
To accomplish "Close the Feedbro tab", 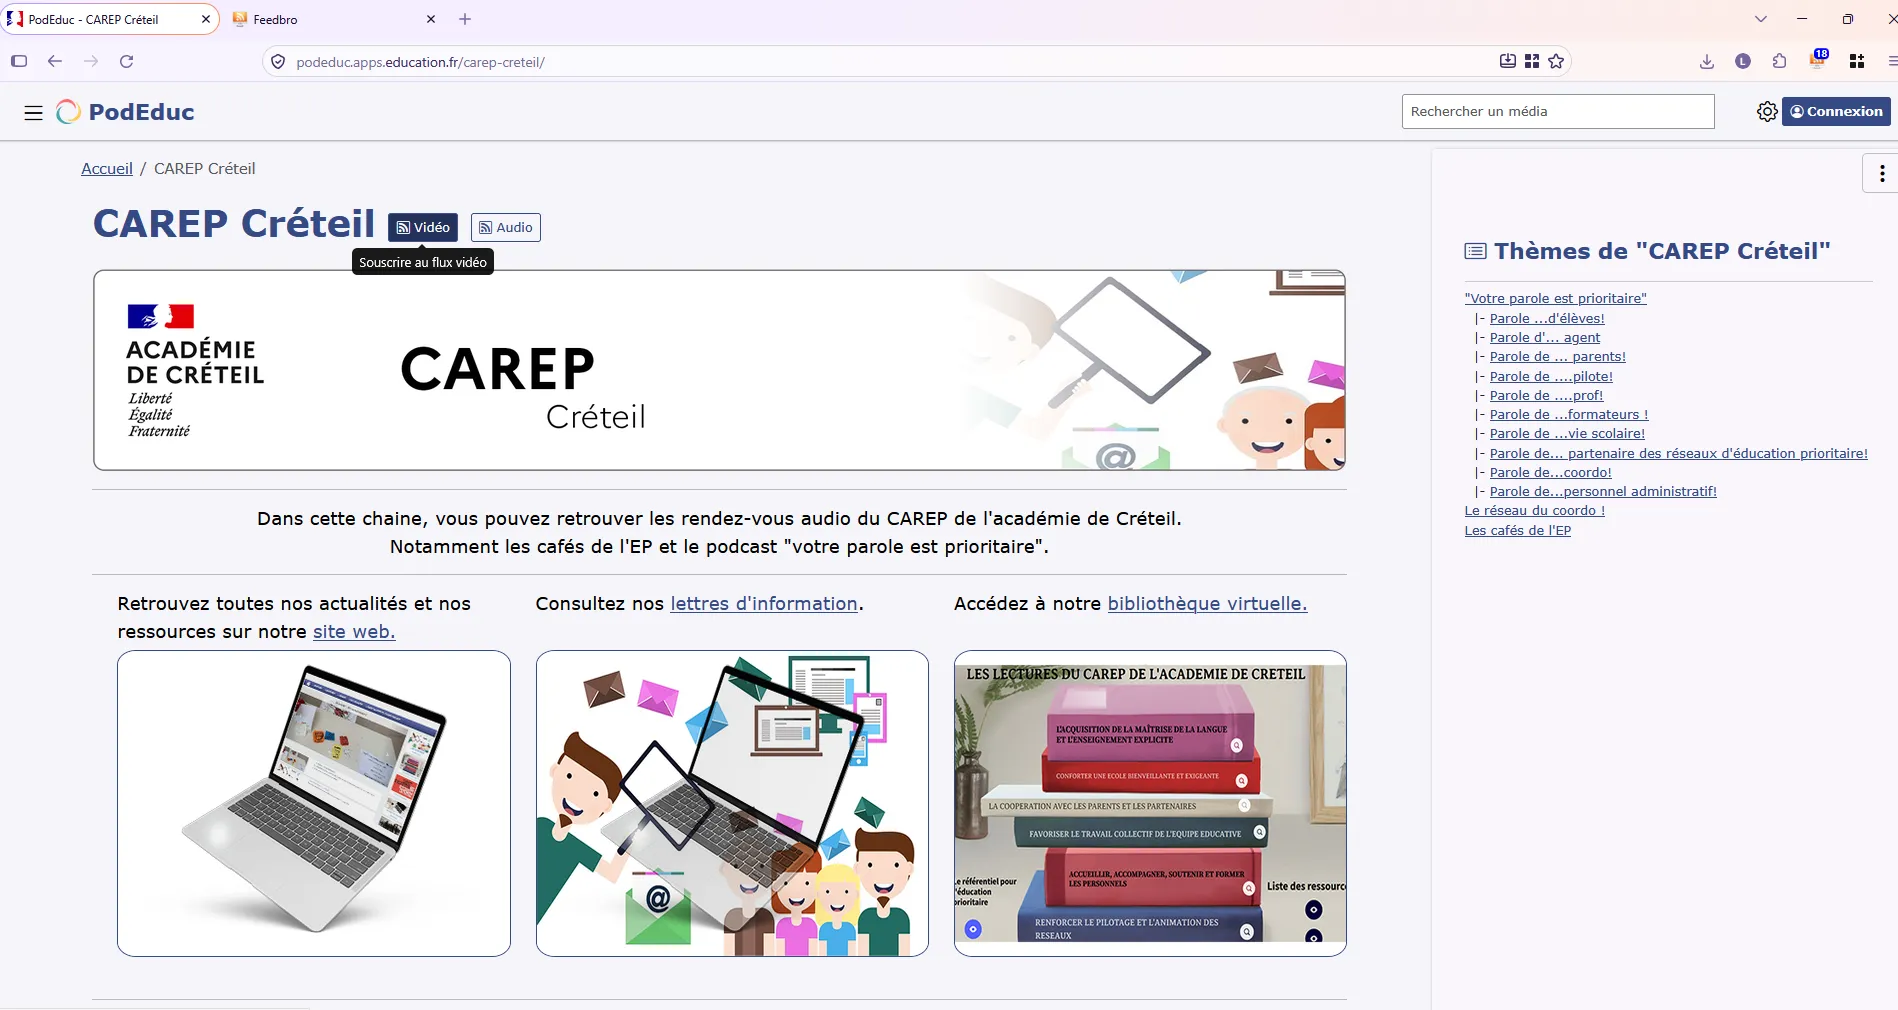I will (x=431, y=19).
